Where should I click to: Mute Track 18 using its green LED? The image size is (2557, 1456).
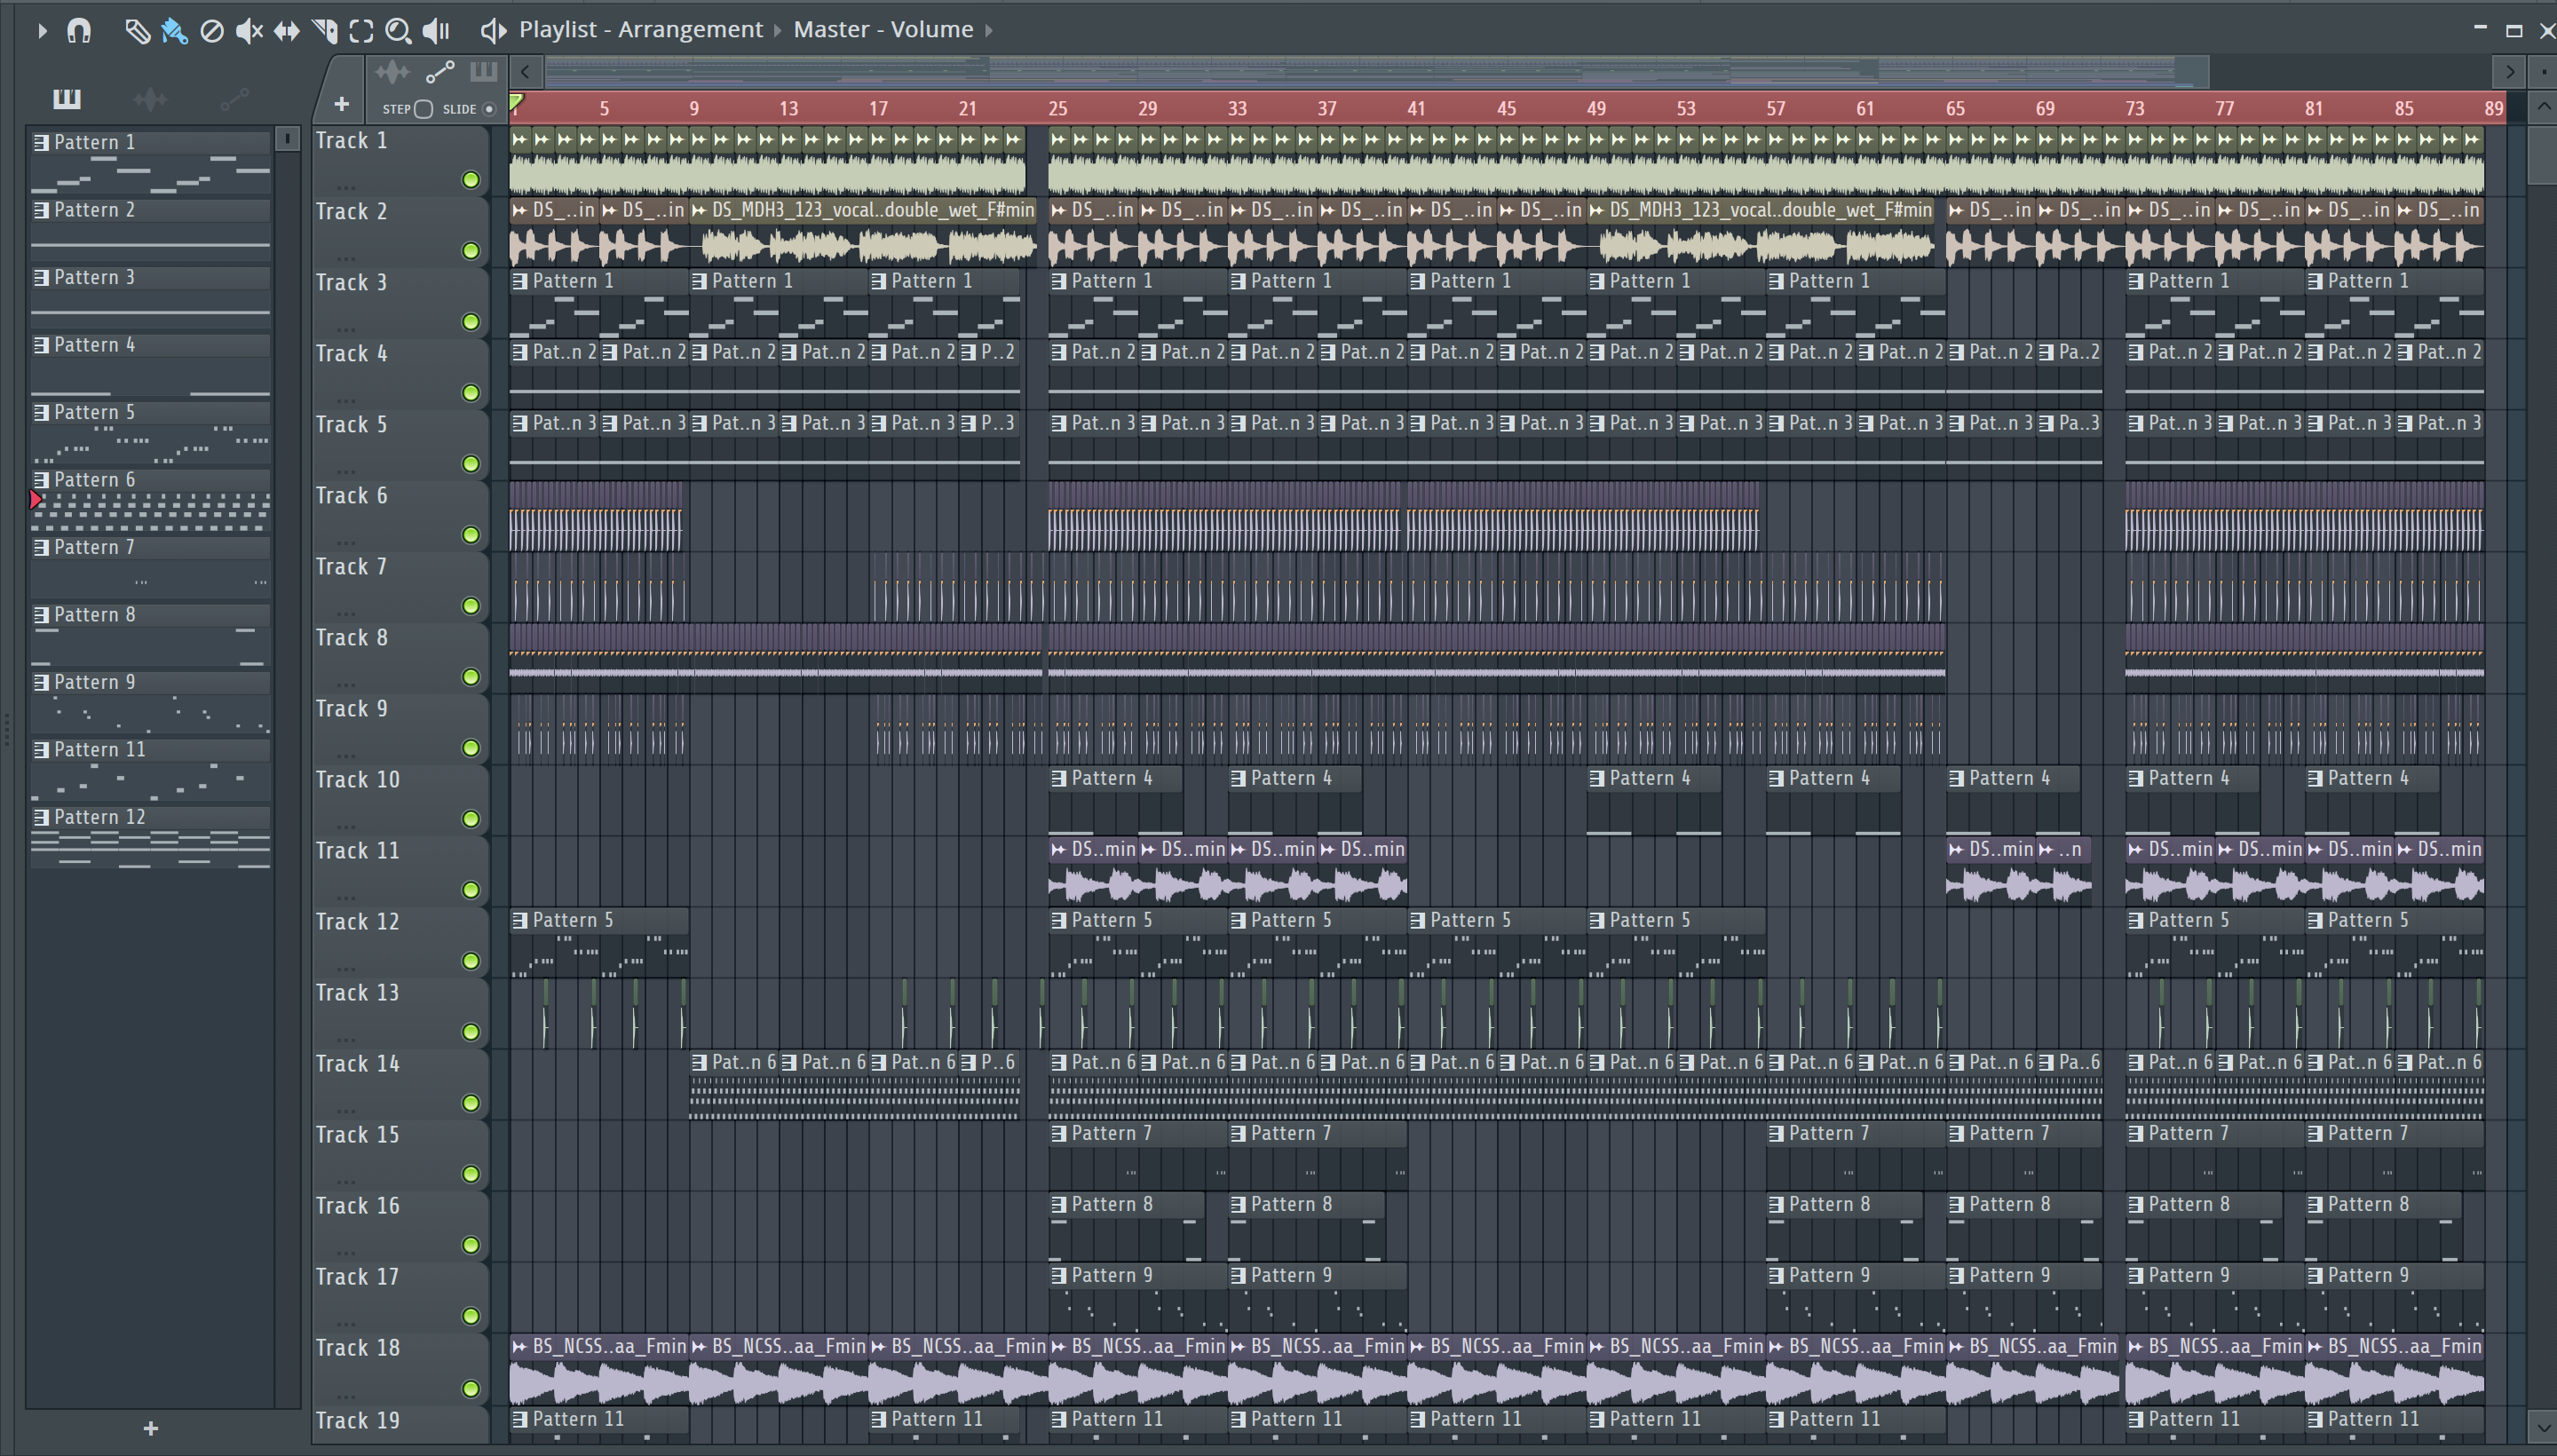pyautogui.click(x=471, y=1388)
